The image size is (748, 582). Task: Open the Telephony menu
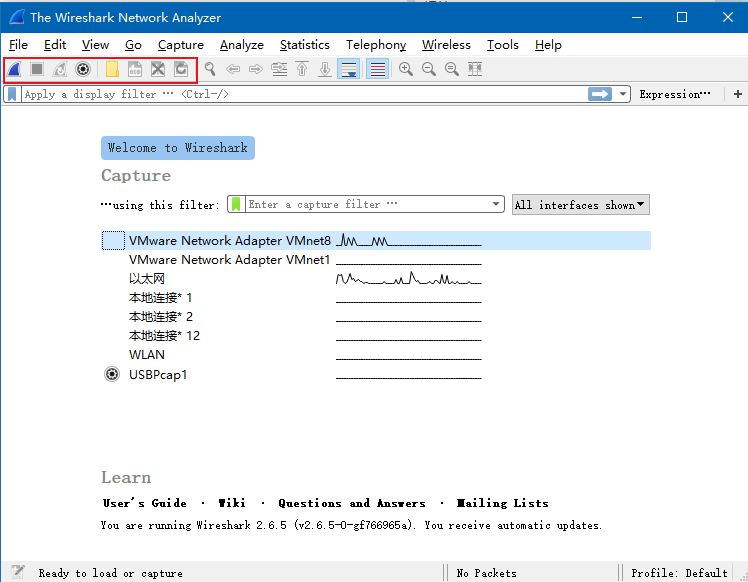(x=376, y=45)
